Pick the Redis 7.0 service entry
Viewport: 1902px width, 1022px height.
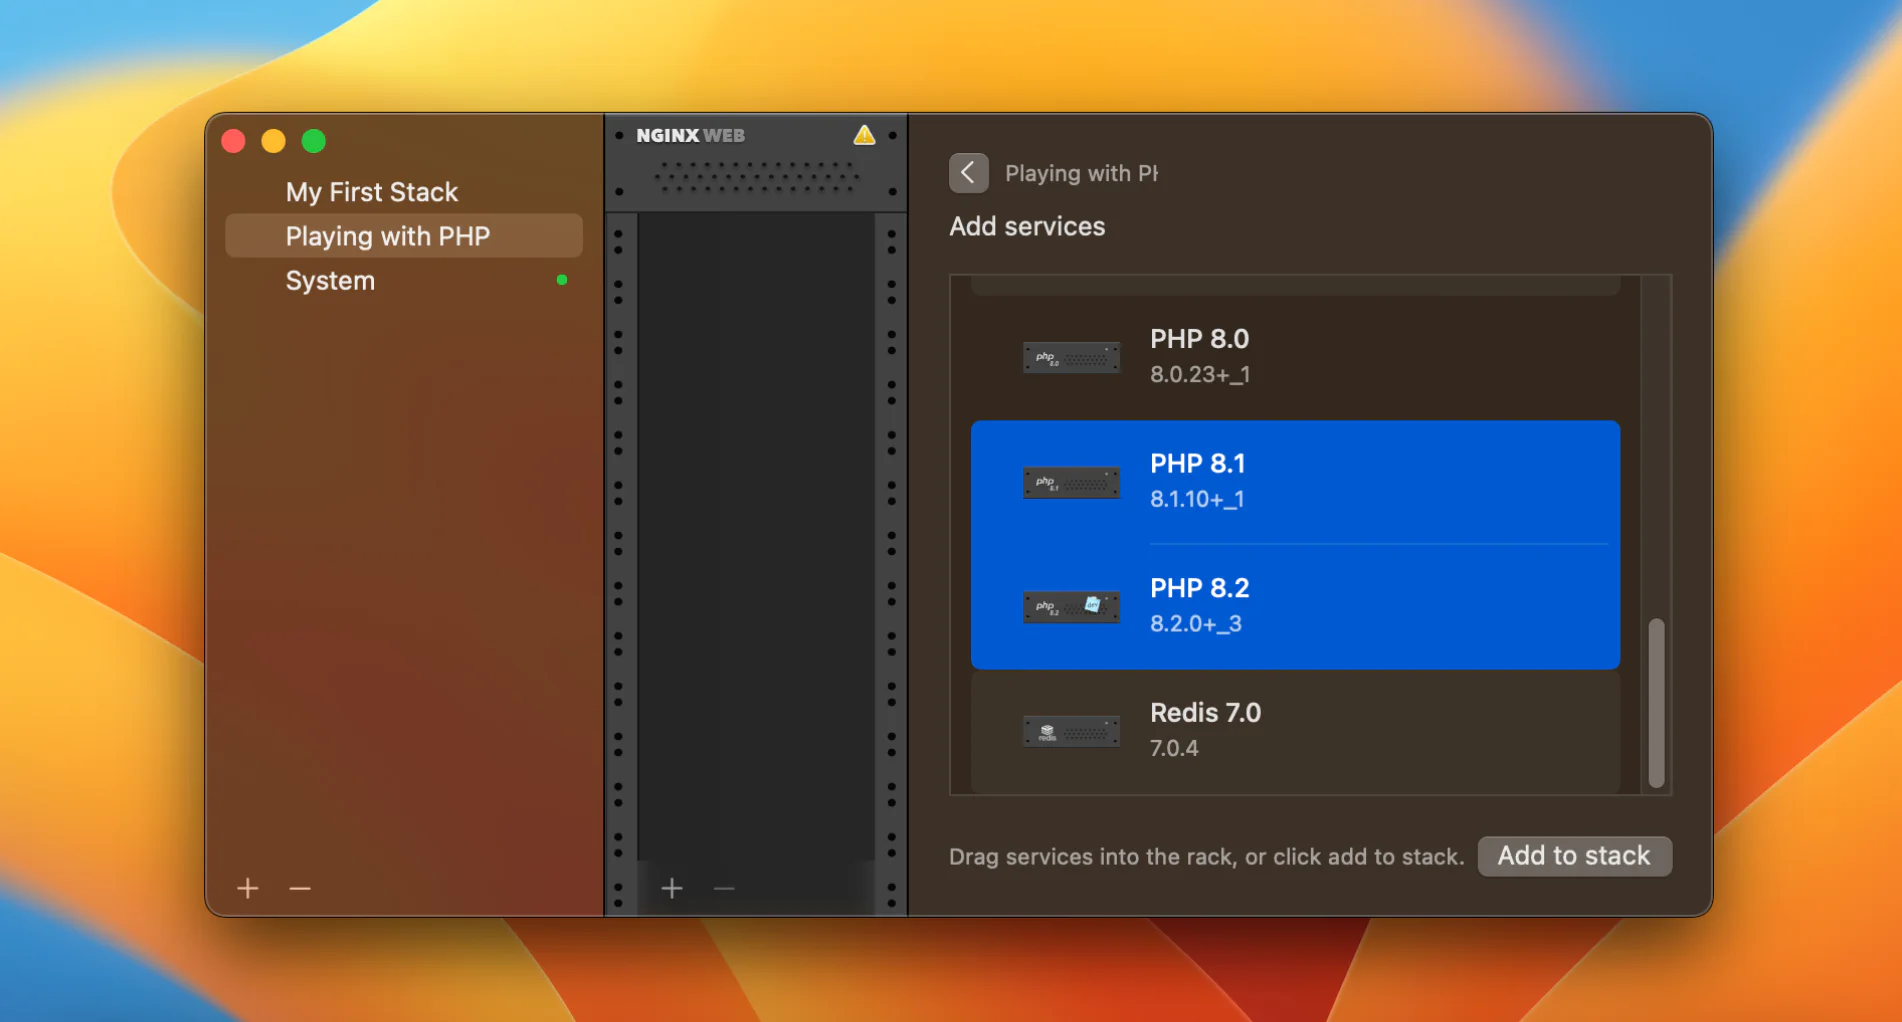point(1294,730)
